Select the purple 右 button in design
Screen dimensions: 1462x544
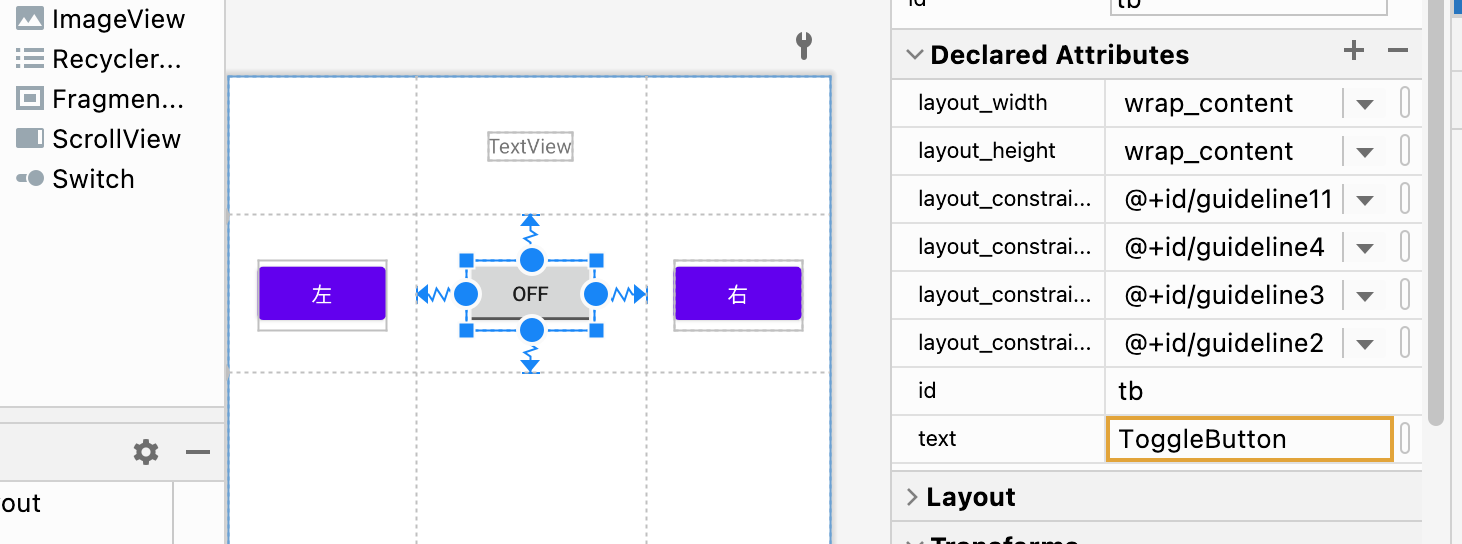[x=738, y=294]
